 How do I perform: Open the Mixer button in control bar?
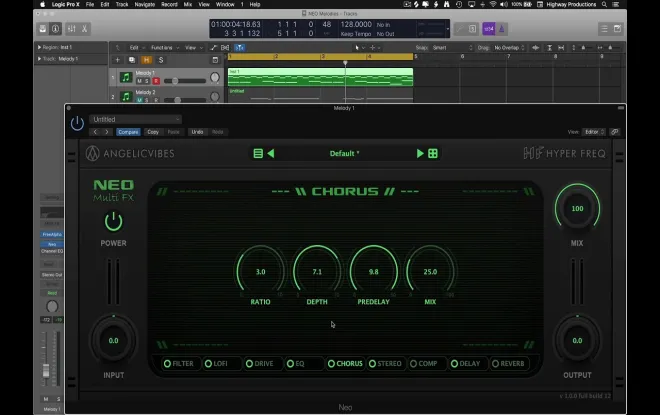[x=72, y=29]
